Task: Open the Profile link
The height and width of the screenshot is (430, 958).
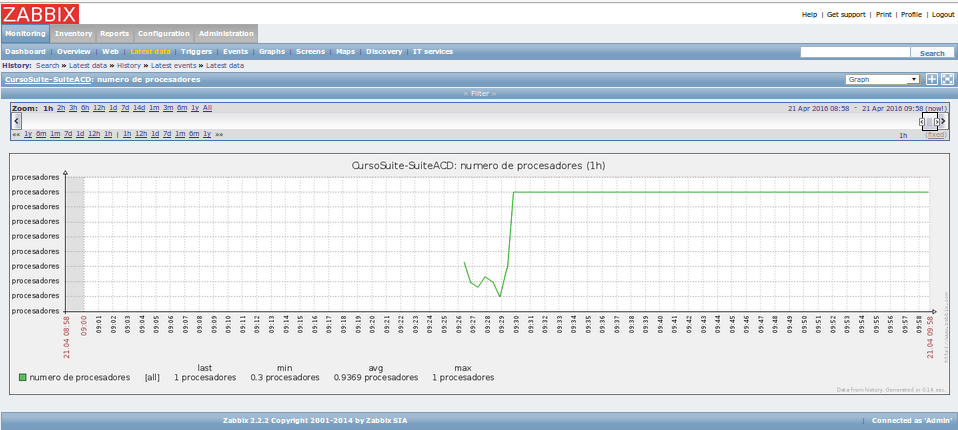Action: [911, 15]
